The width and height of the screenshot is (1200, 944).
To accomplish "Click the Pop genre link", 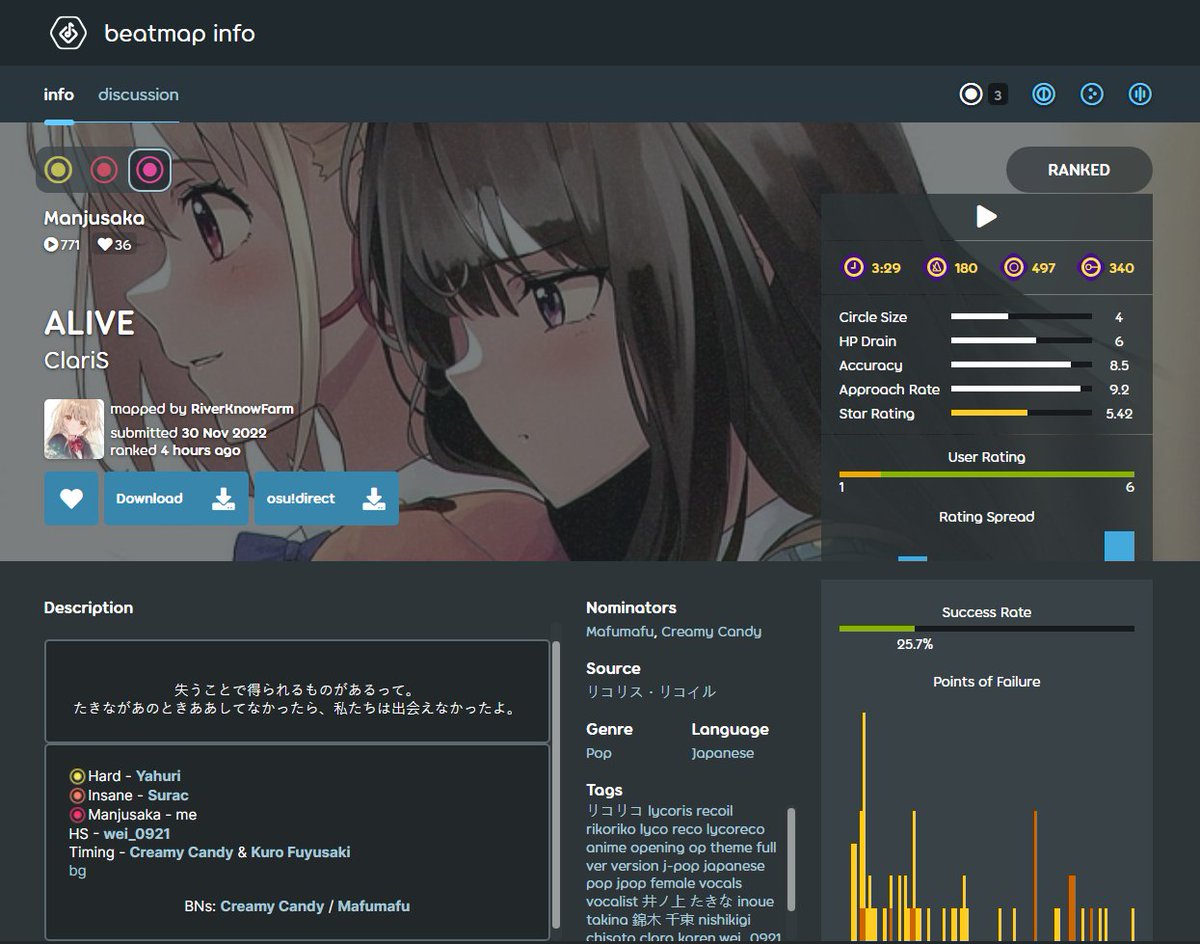I will point(599,753).
